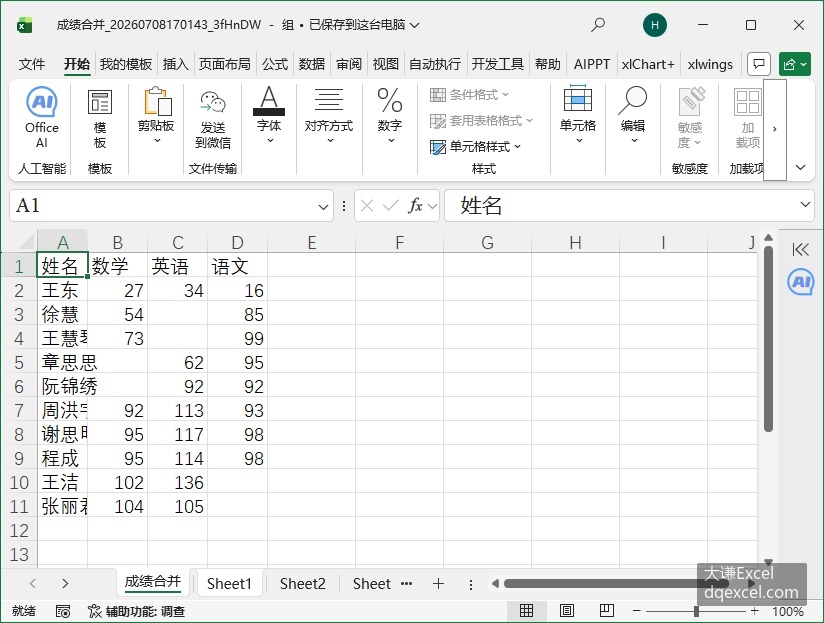
Task: Open the 单元格样式 dropdown
Action: click(x=476, y=147)
